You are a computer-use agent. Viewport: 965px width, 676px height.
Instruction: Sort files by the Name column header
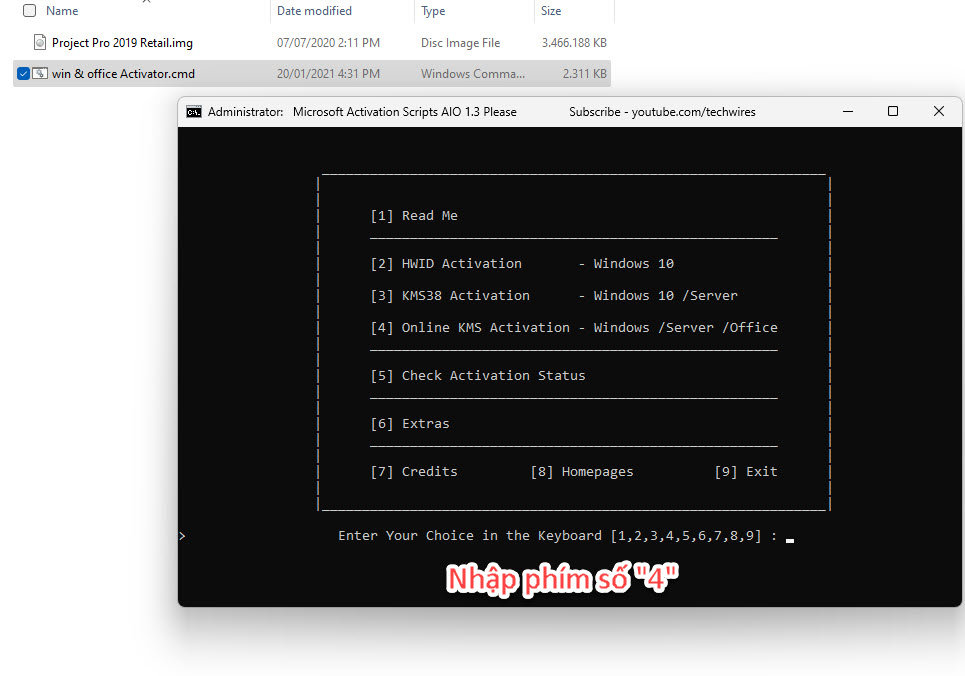click(x=62, y=11)
